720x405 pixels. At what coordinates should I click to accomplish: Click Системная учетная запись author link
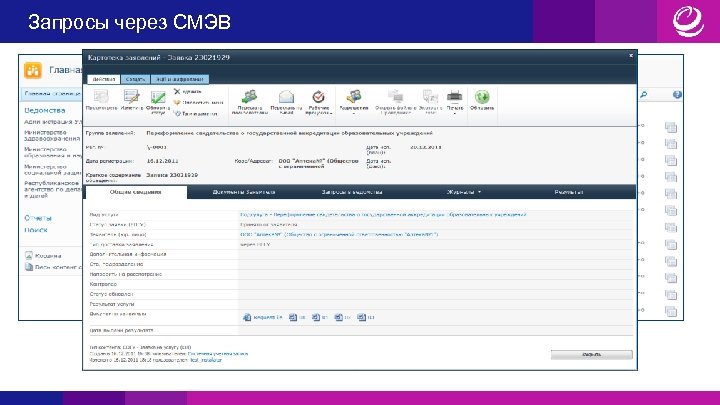[218, 354]
